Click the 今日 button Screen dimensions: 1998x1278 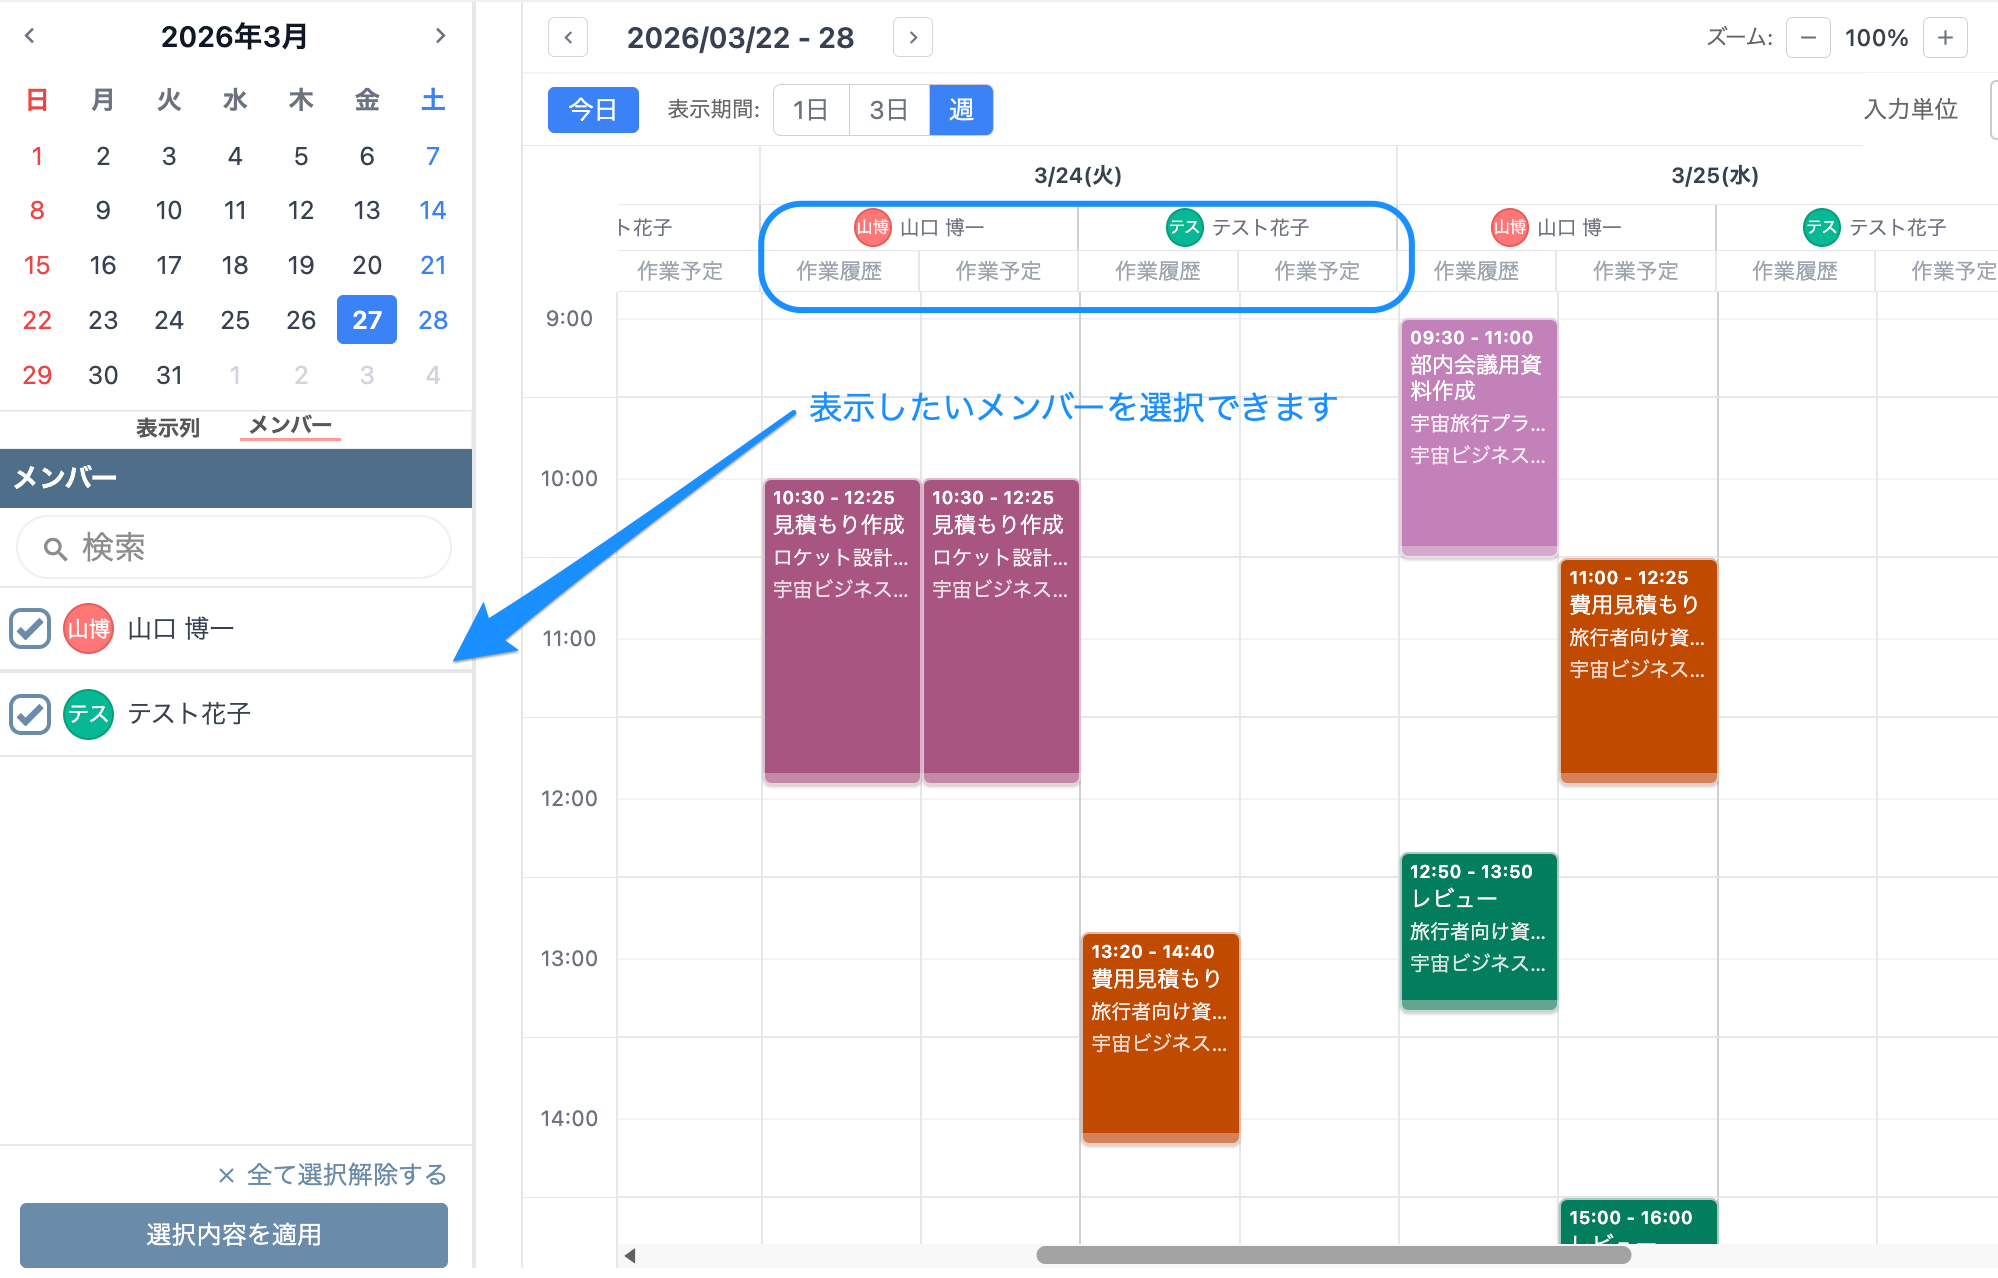pyautogui.click(x=592, y=110)
